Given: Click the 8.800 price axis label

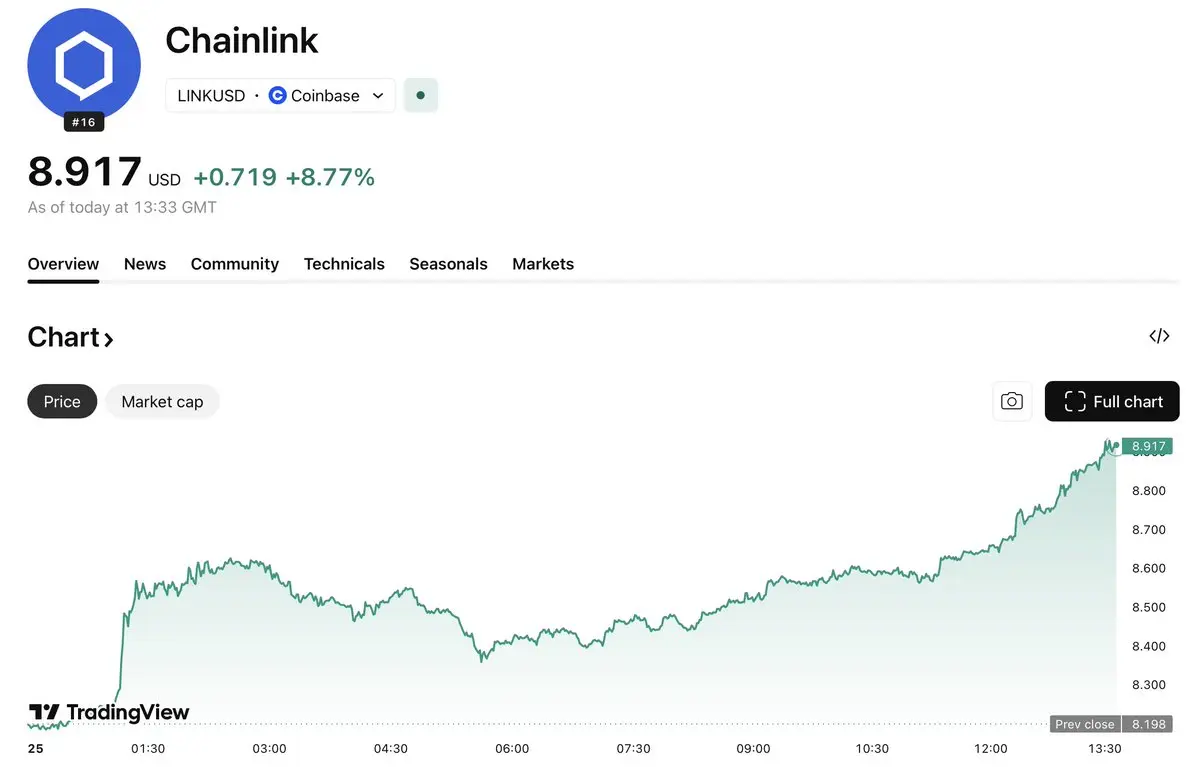Looking at the screenshot, I should 1148,491.
